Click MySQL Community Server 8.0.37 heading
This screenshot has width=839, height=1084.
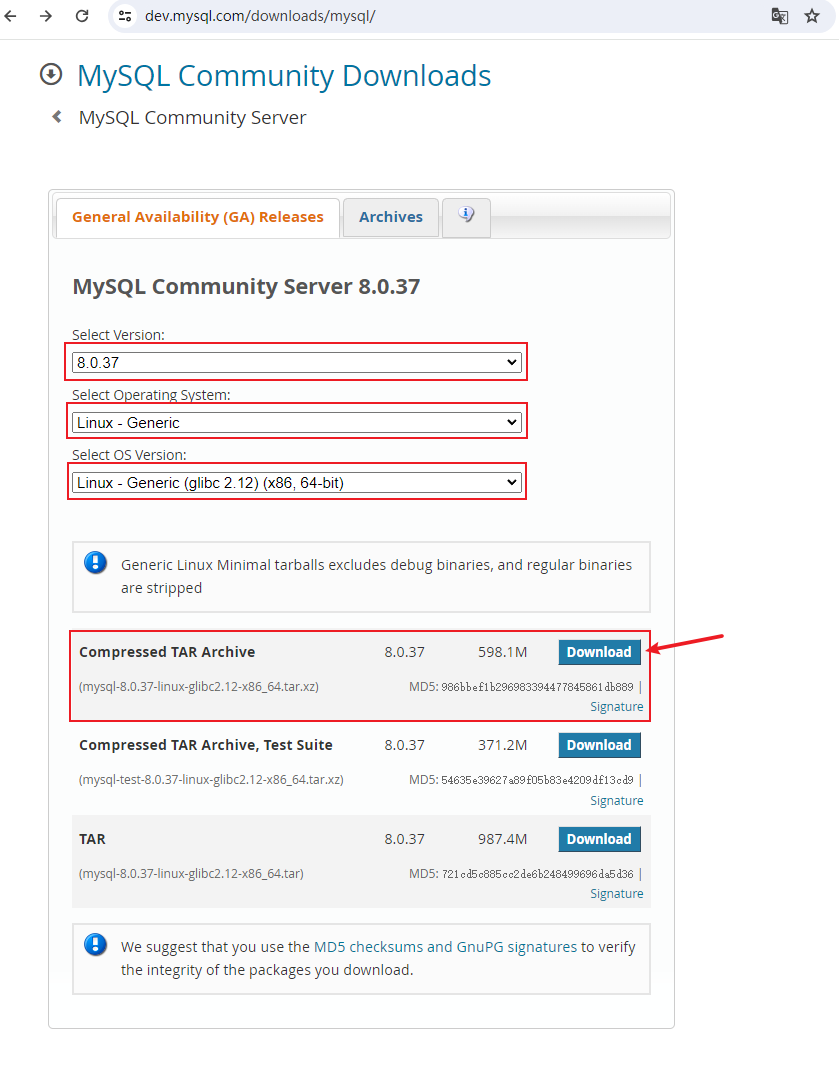[x=246, y=286]
